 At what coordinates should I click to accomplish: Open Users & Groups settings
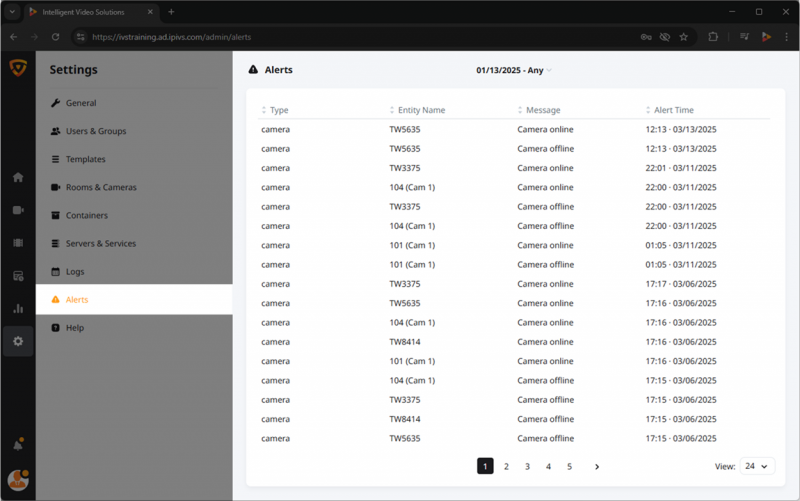click(x=134, y=131)
